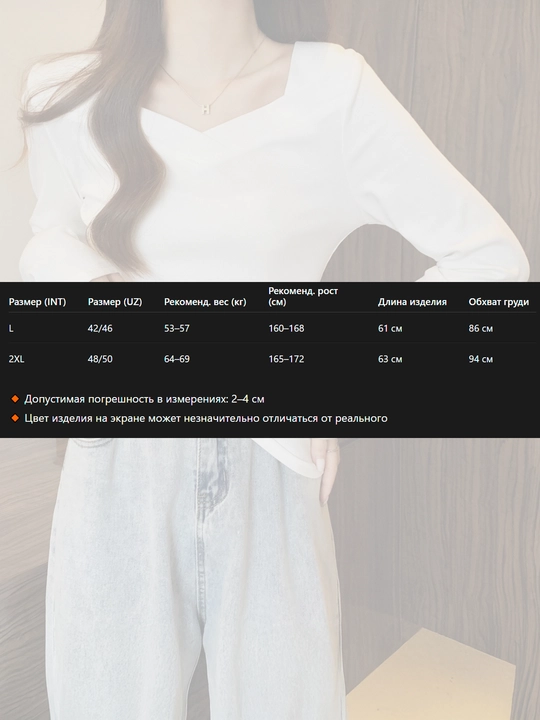
Task: Click the 'Длина изделия' column header
Action: 412,302
